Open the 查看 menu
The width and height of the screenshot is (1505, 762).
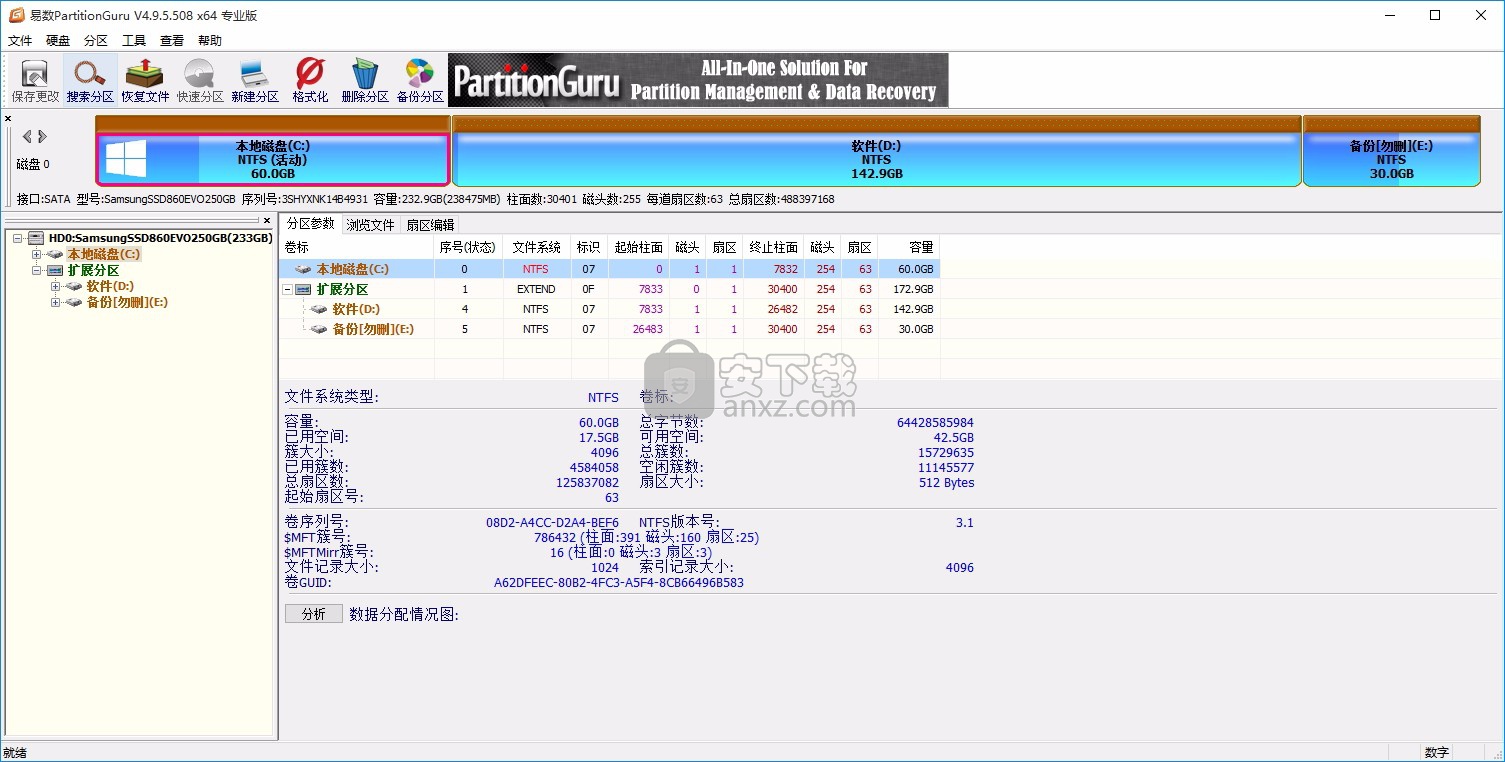tap(172, 41)
